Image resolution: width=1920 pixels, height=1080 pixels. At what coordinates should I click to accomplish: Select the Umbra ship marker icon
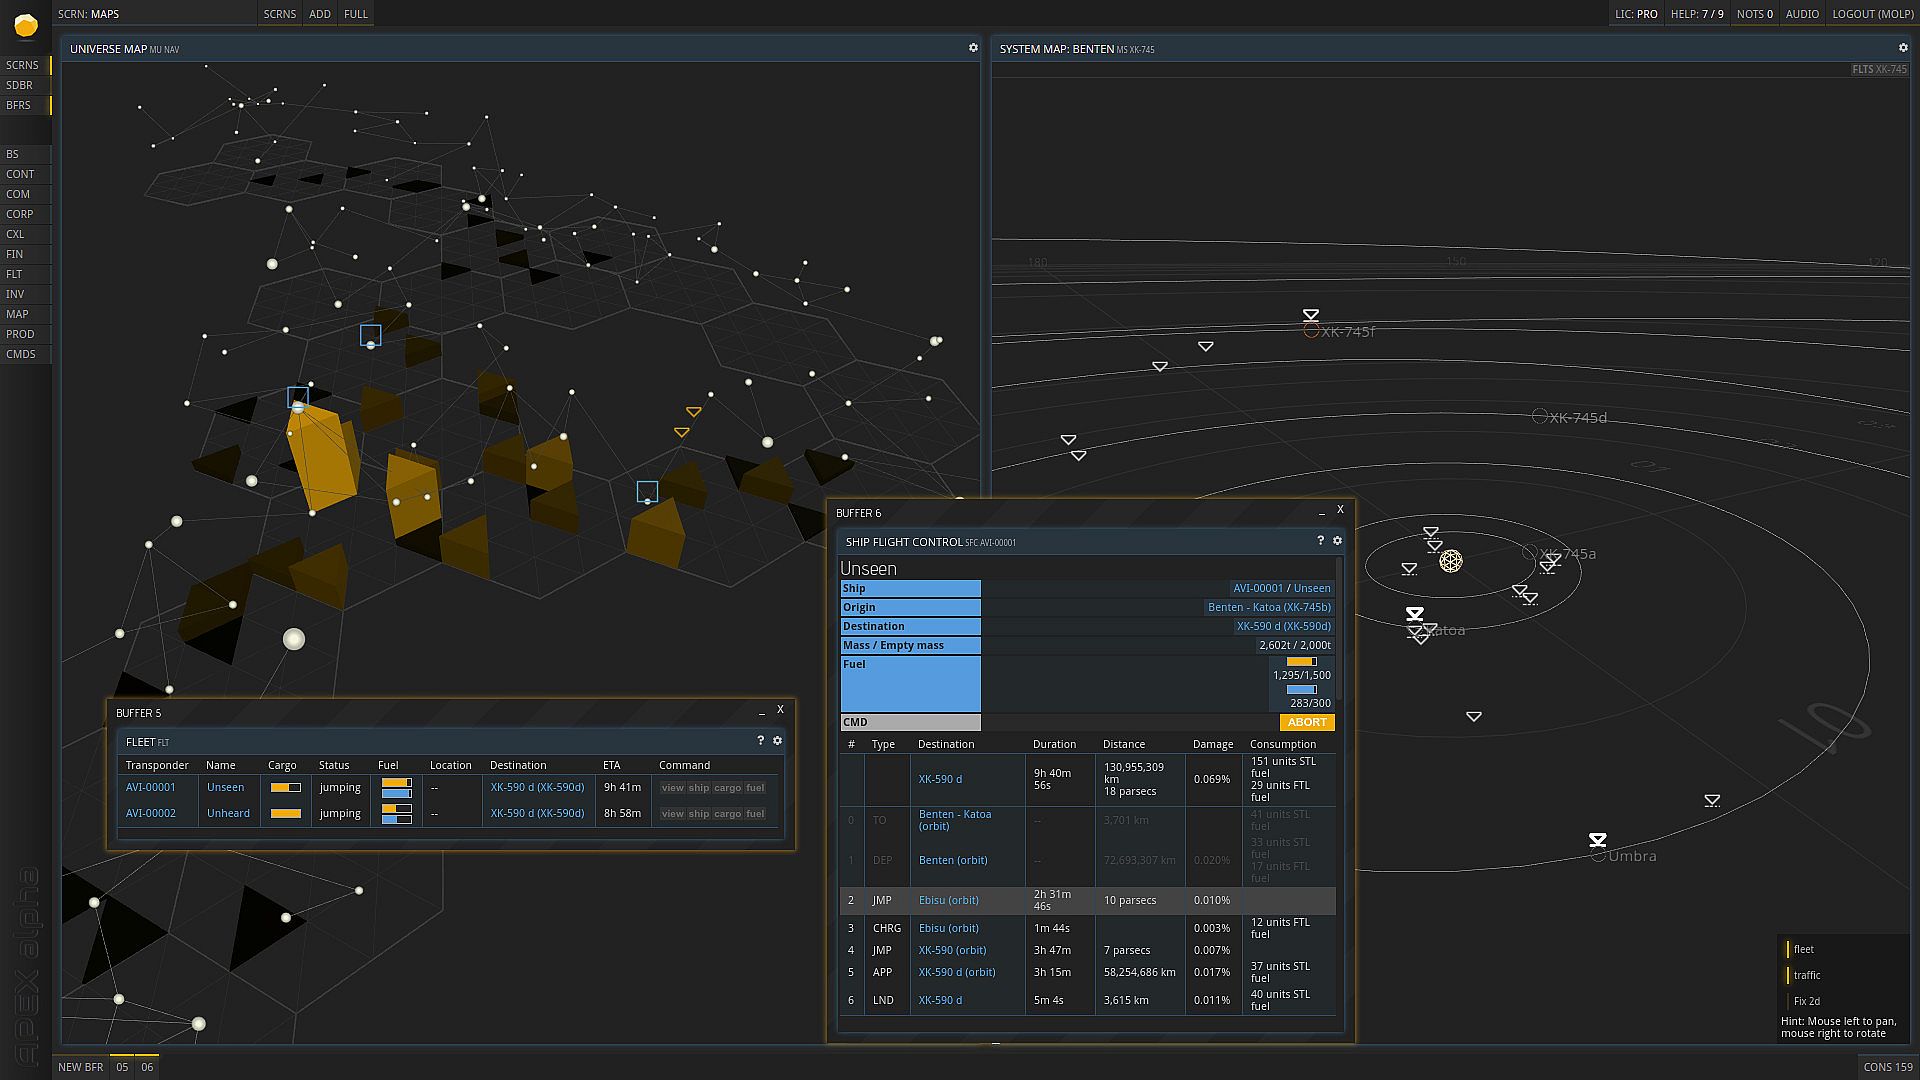coord(1597,840)
